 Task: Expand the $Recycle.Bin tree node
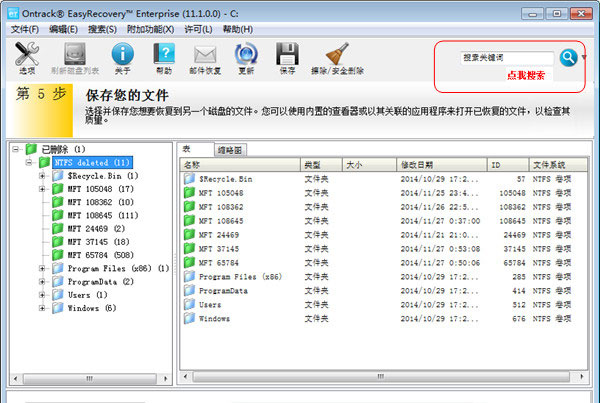tap(42, 176)
